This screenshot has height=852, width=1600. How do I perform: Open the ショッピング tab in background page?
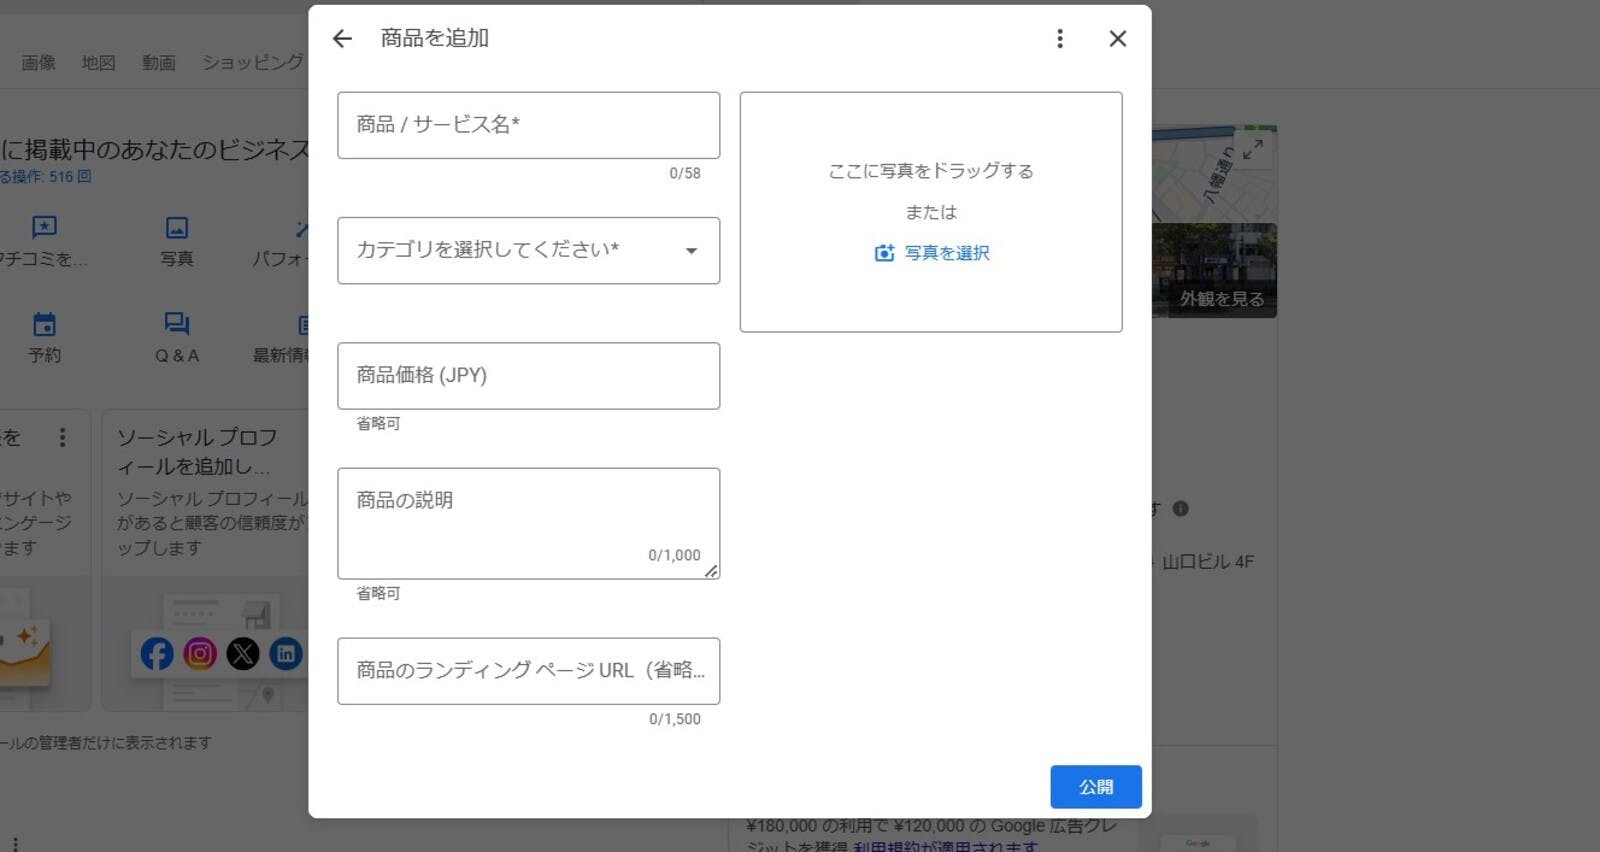(x=253, y=62)
